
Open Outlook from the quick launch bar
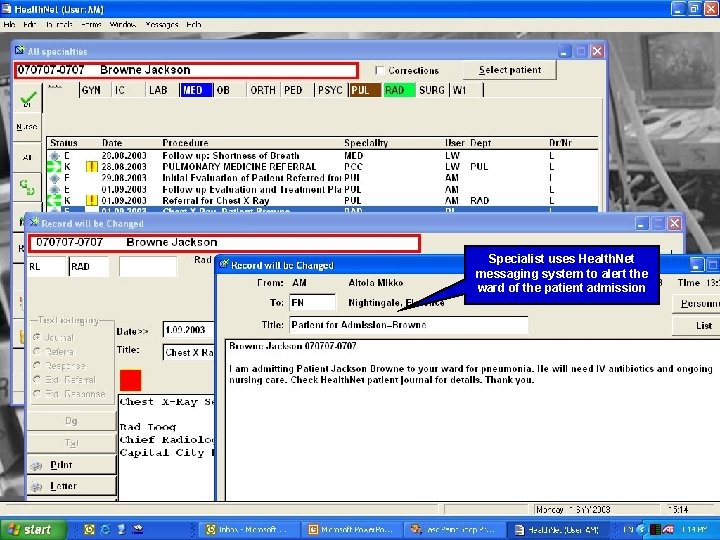[x=89, y=529]
